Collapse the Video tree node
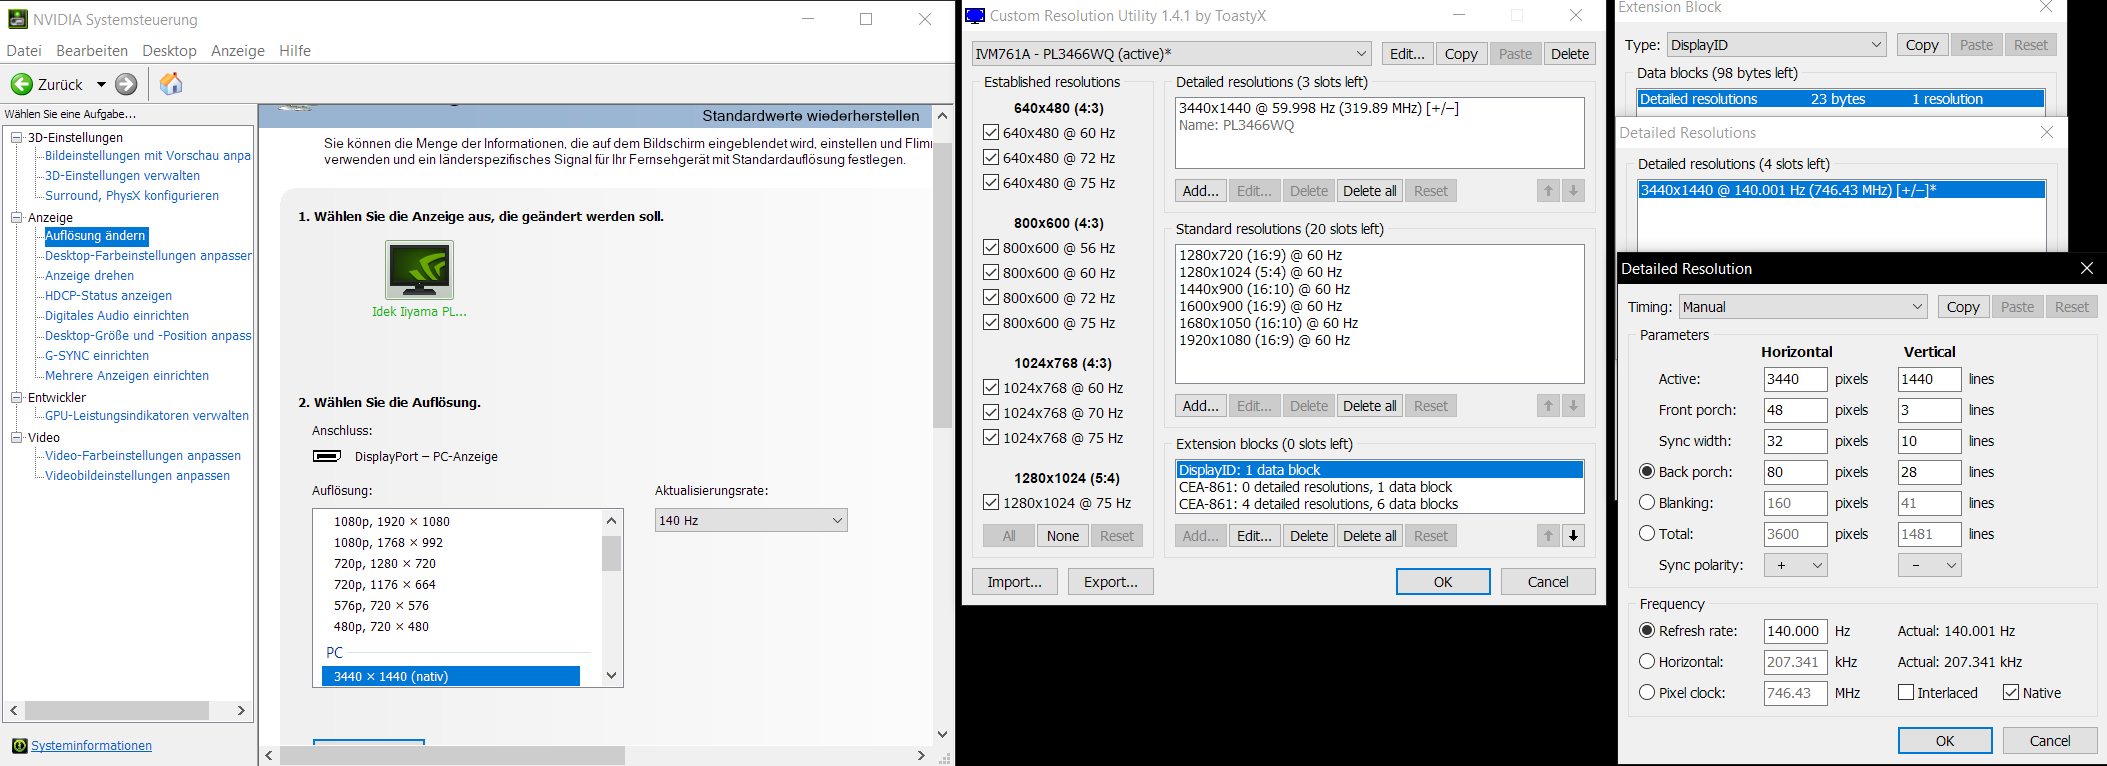This screenshot has width=2107, height=766. point(17,437)
